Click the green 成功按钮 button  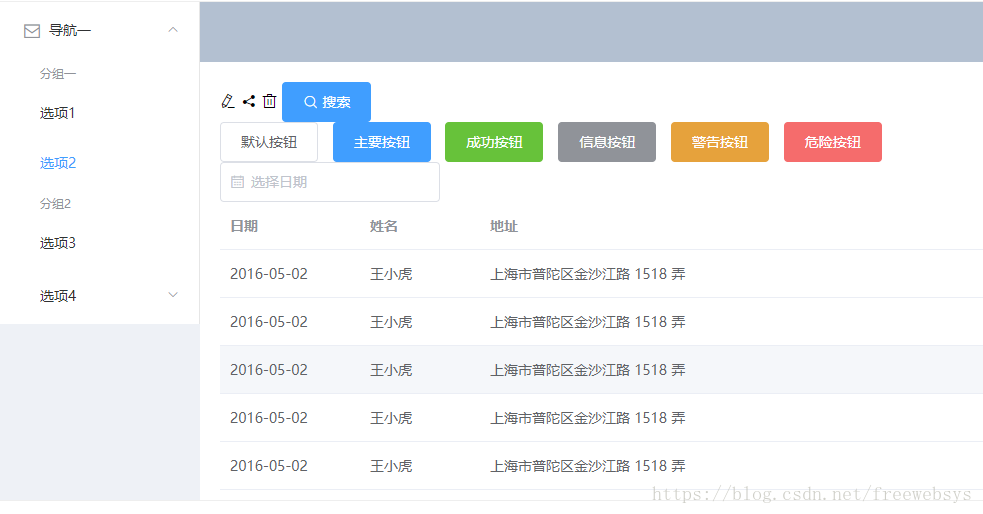point(494,142)
